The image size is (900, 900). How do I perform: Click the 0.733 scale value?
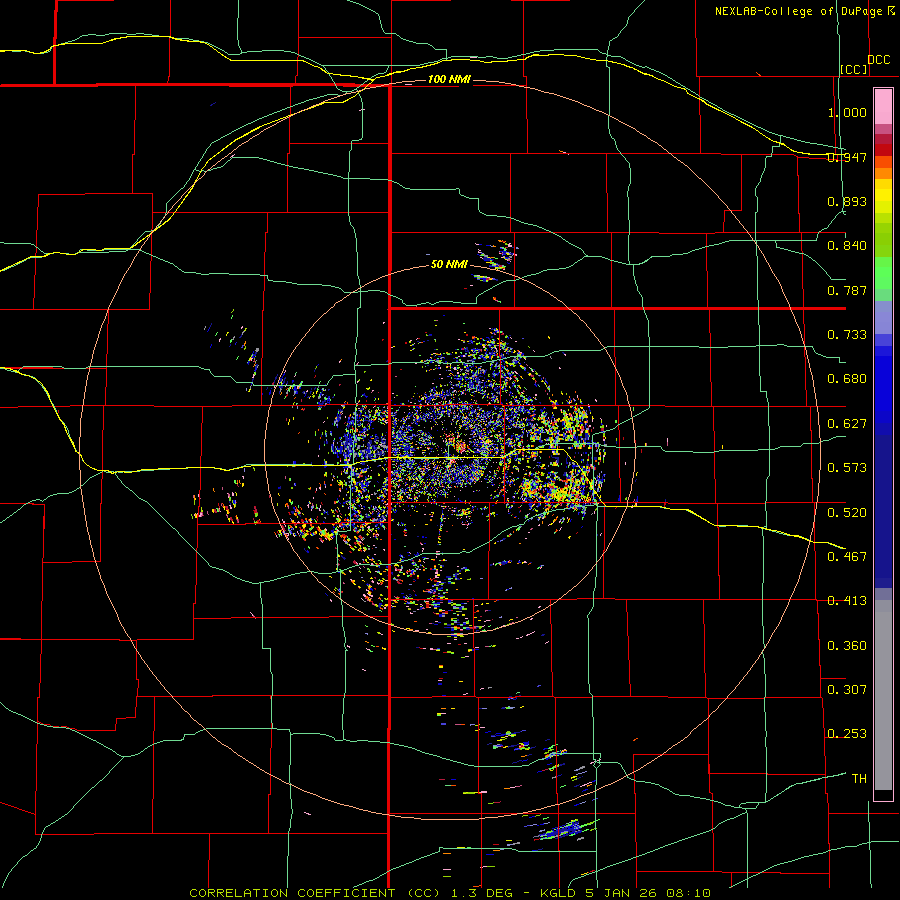click(x=847, y=335)
